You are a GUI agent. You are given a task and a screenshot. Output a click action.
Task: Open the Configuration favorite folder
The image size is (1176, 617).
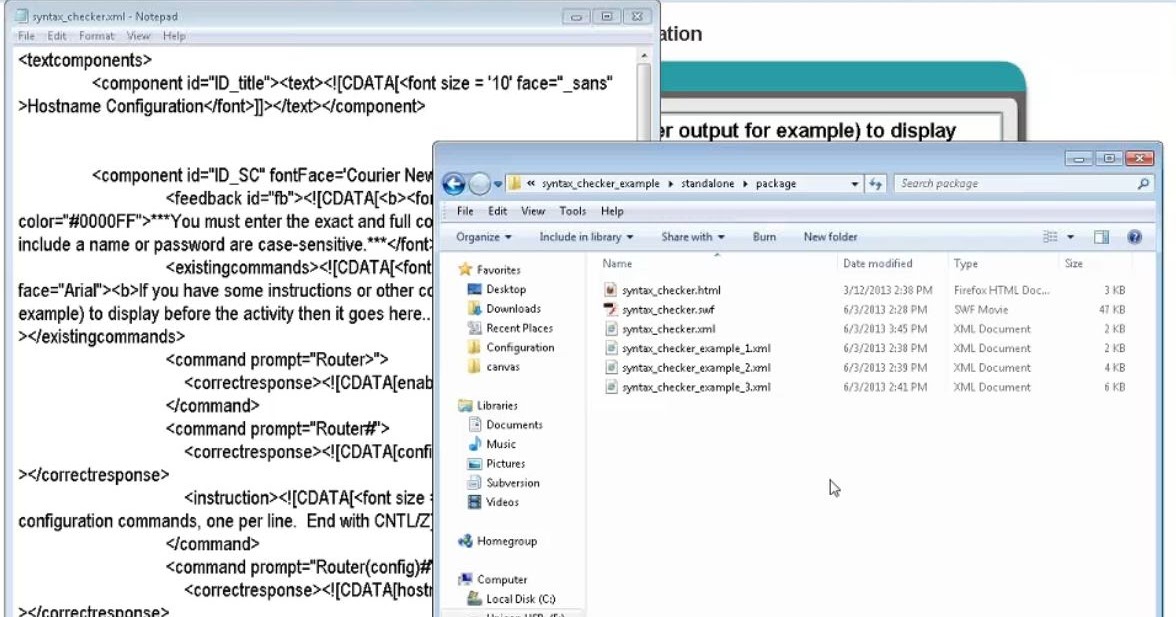pos(520,348)
